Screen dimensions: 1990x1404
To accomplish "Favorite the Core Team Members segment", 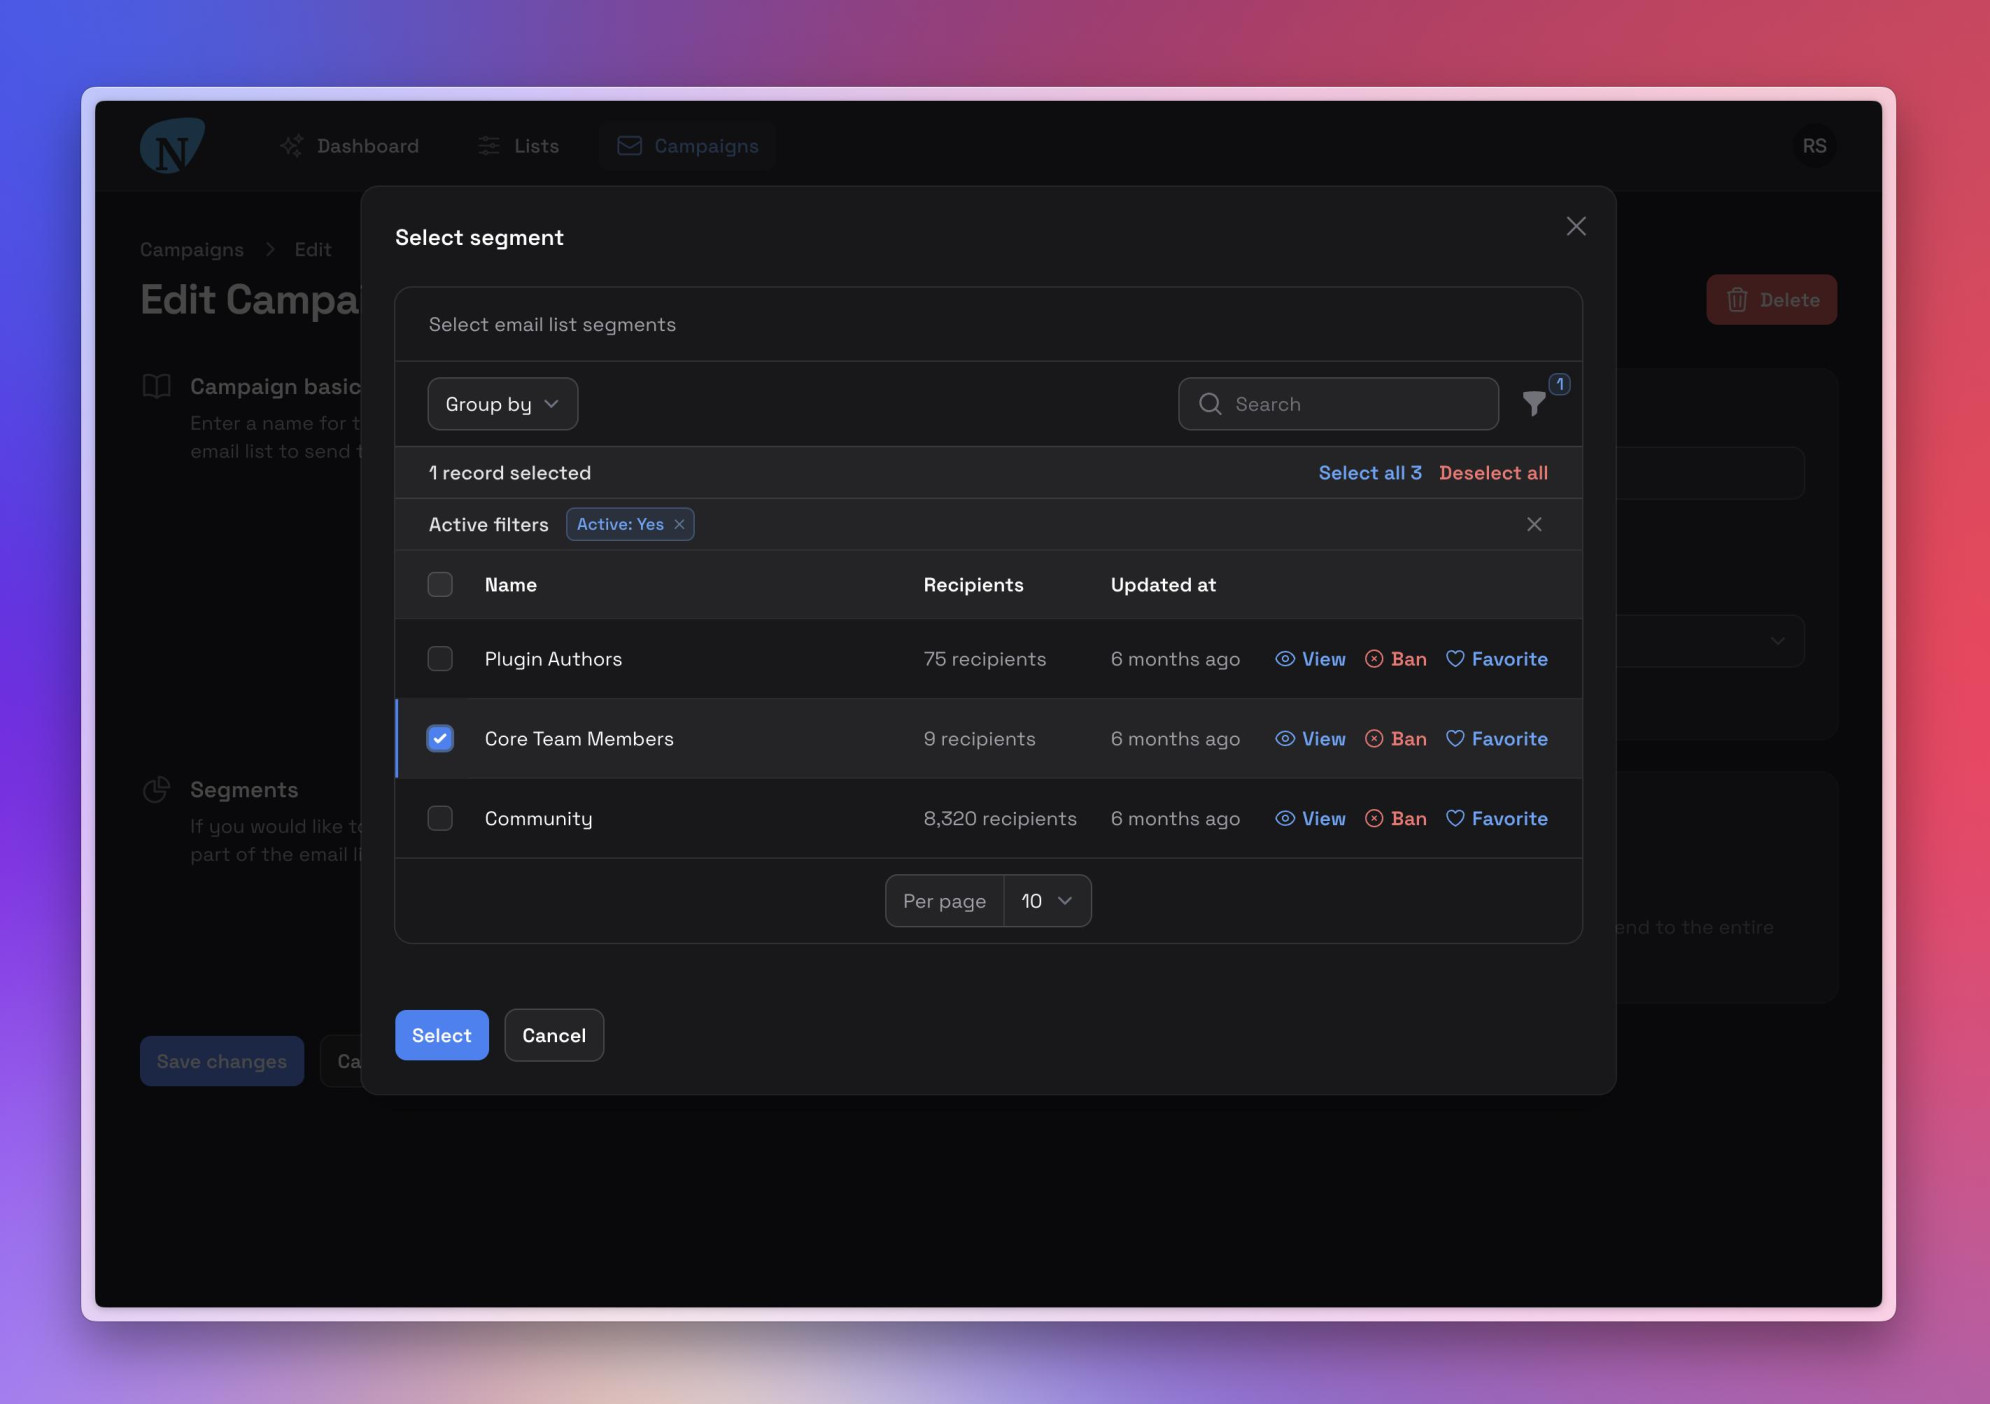I will click(1496, 739).
